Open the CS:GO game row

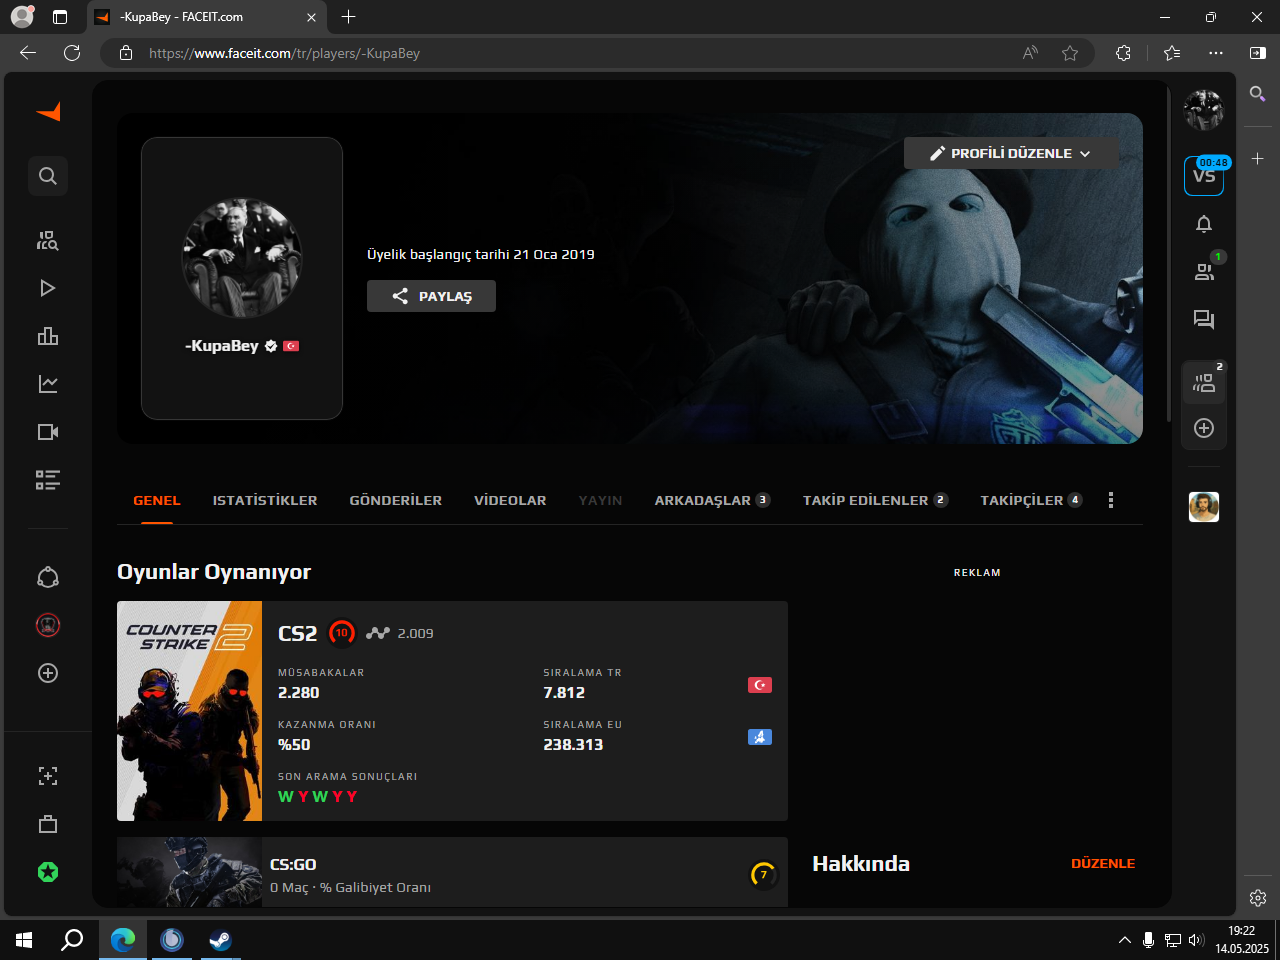click(x=452, y=873)
